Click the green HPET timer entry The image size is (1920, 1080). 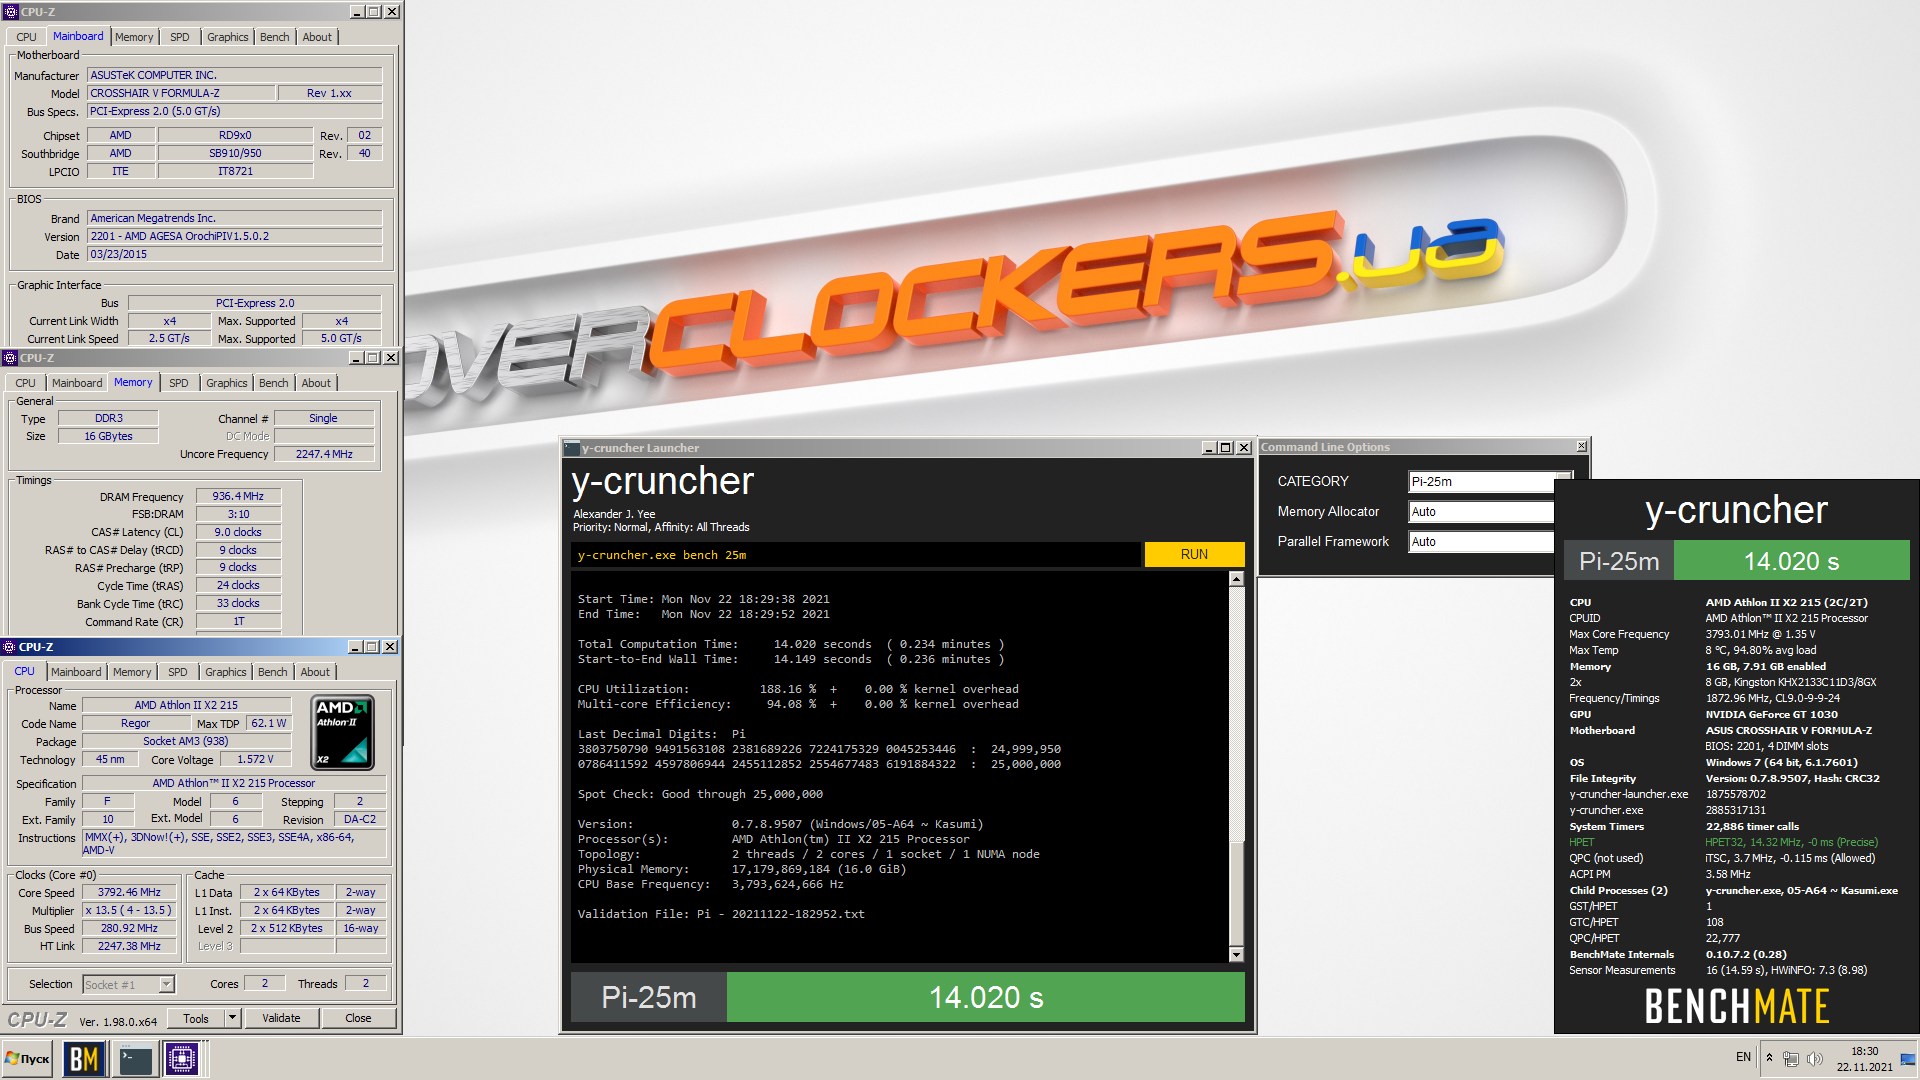coord(1723,842)
